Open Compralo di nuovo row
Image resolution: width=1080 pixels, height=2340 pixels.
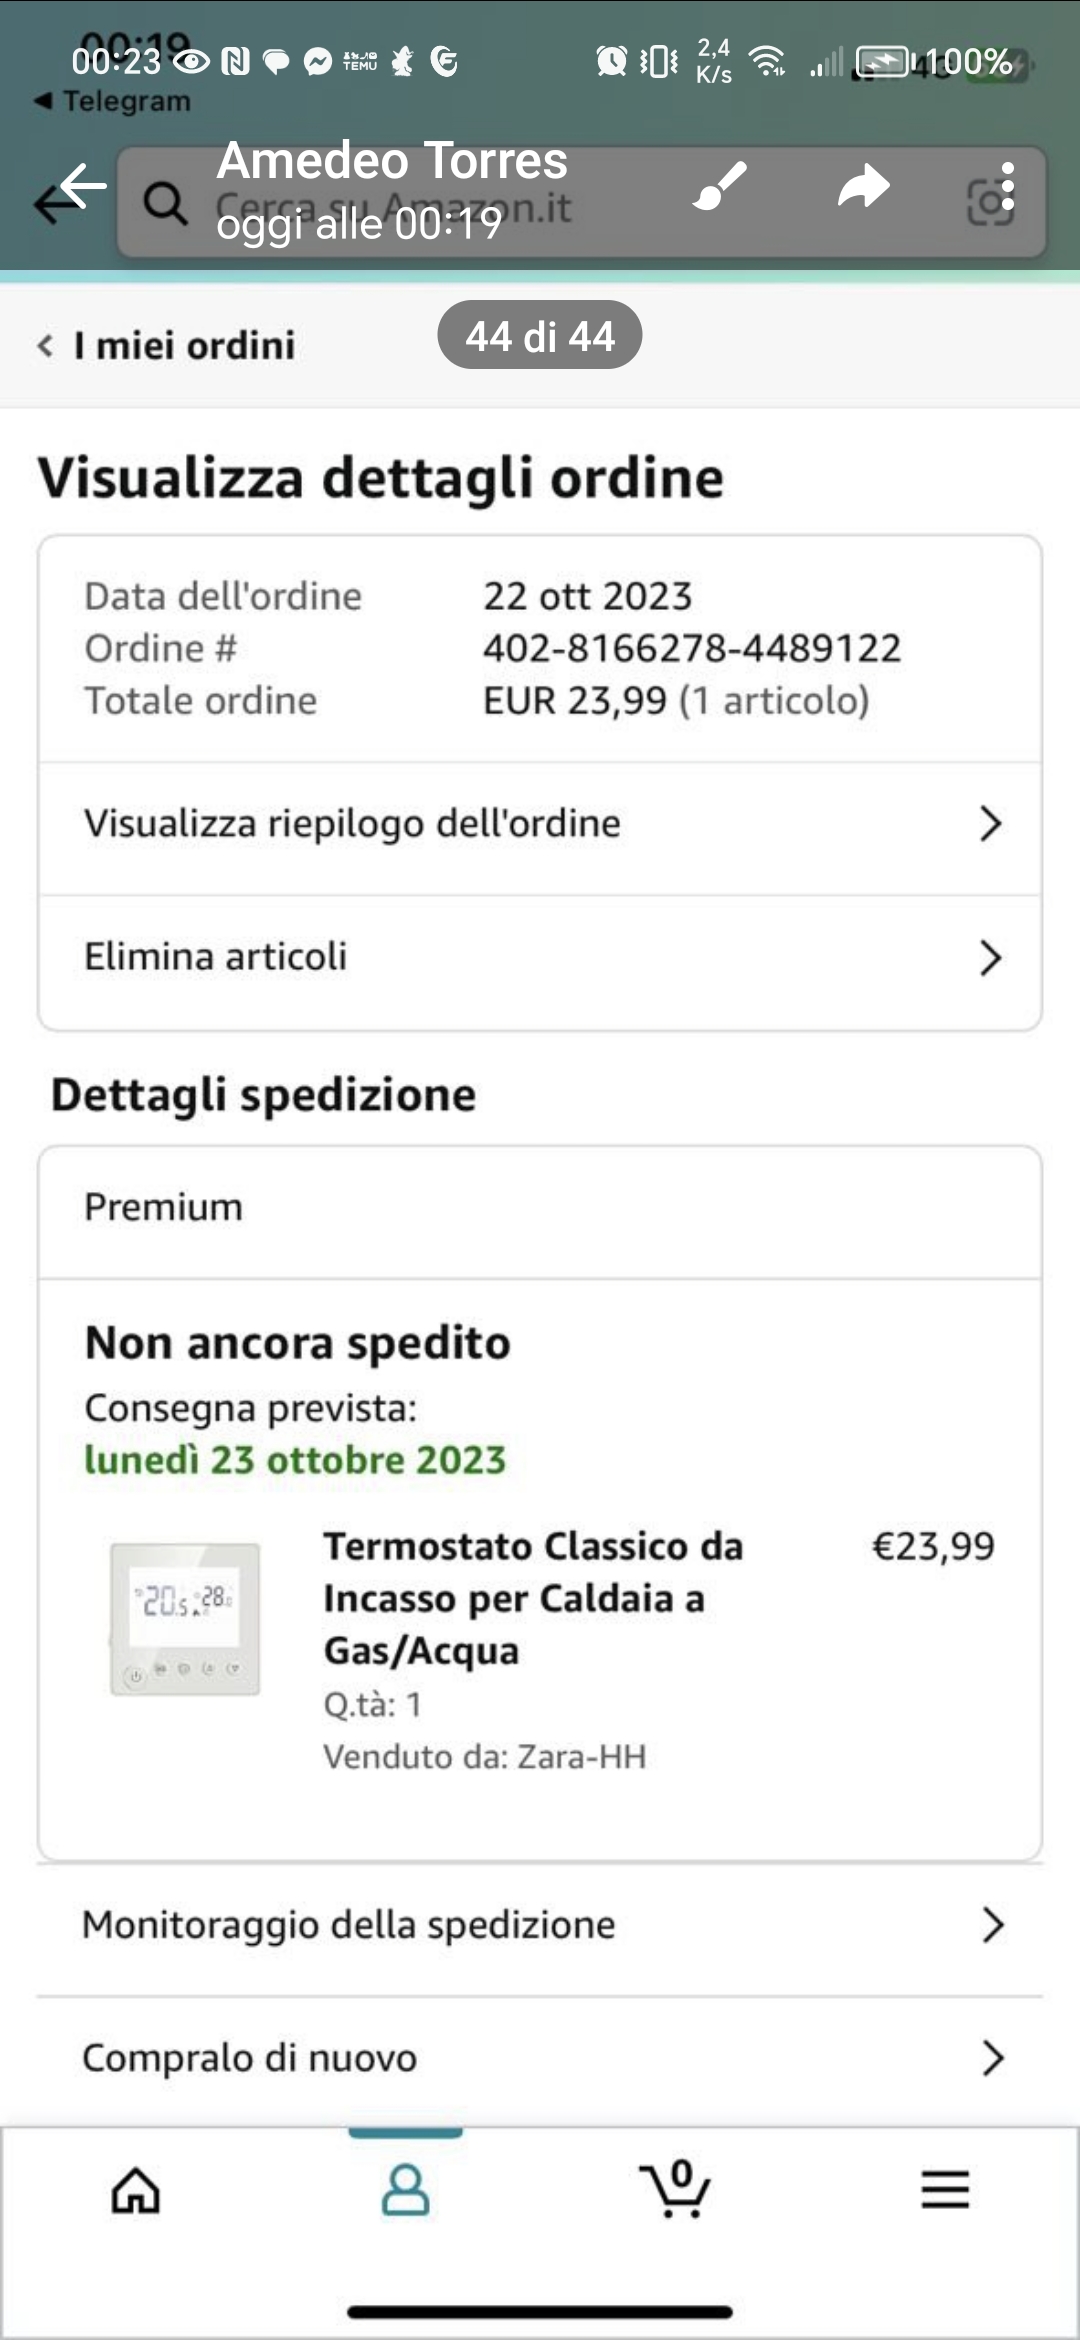pos(540,2058)
